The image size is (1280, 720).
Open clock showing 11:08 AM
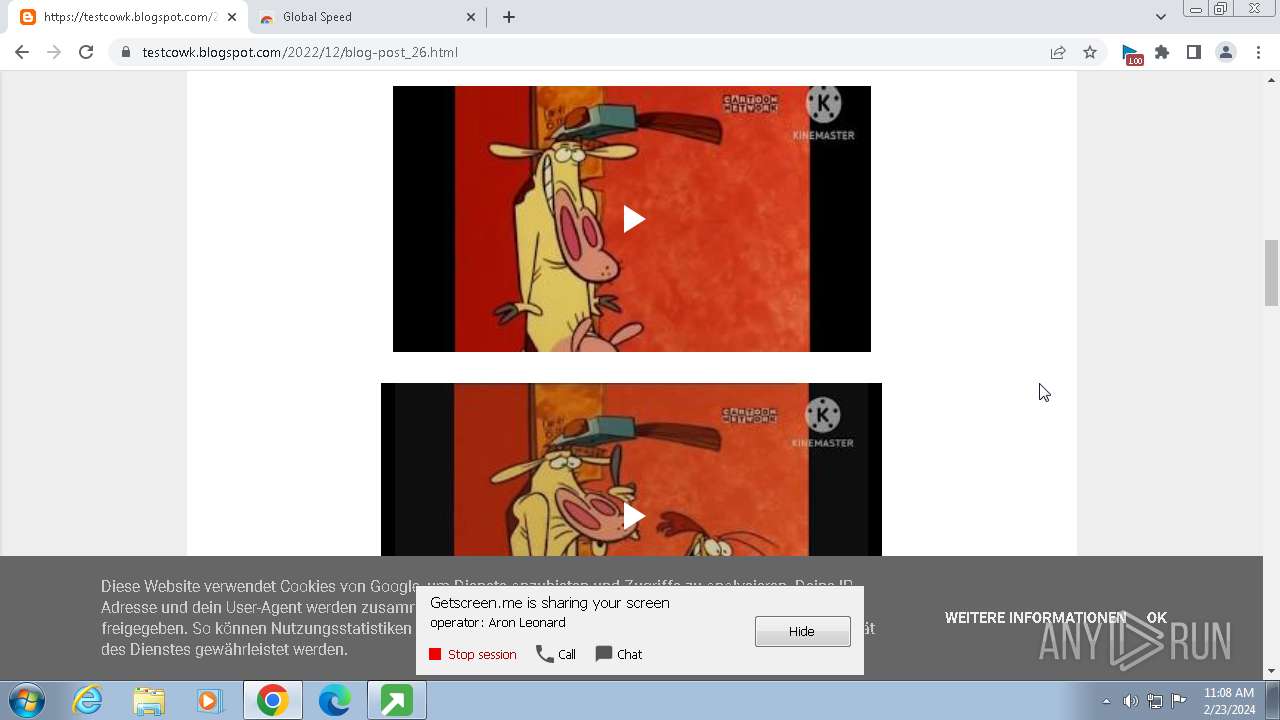1229,693
